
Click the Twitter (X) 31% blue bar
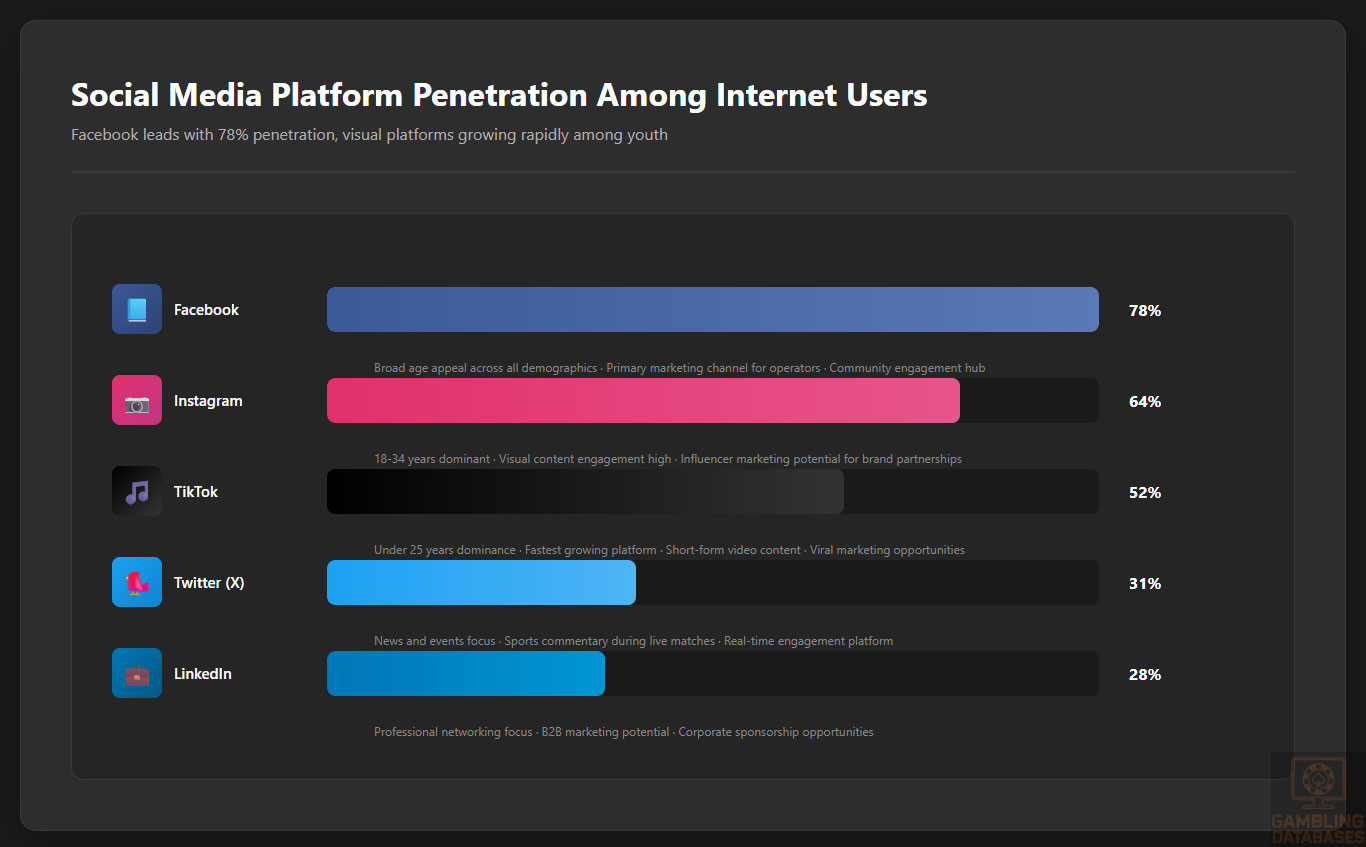(x=481, y=583)
